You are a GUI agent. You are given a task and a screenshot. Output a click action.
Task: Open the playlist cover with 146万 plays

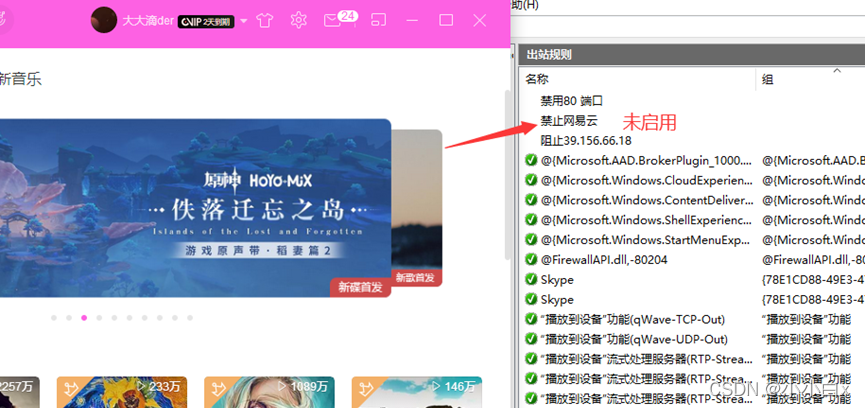[x=417, y=392]
